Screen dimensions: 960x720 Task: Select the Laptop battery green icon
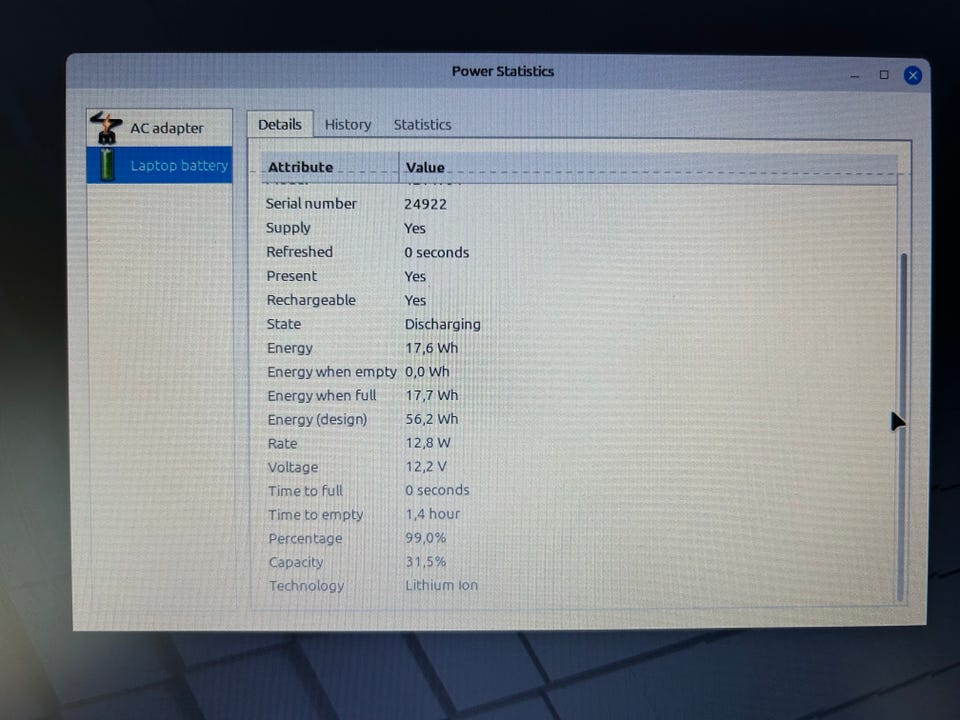[x=107, y=165]
